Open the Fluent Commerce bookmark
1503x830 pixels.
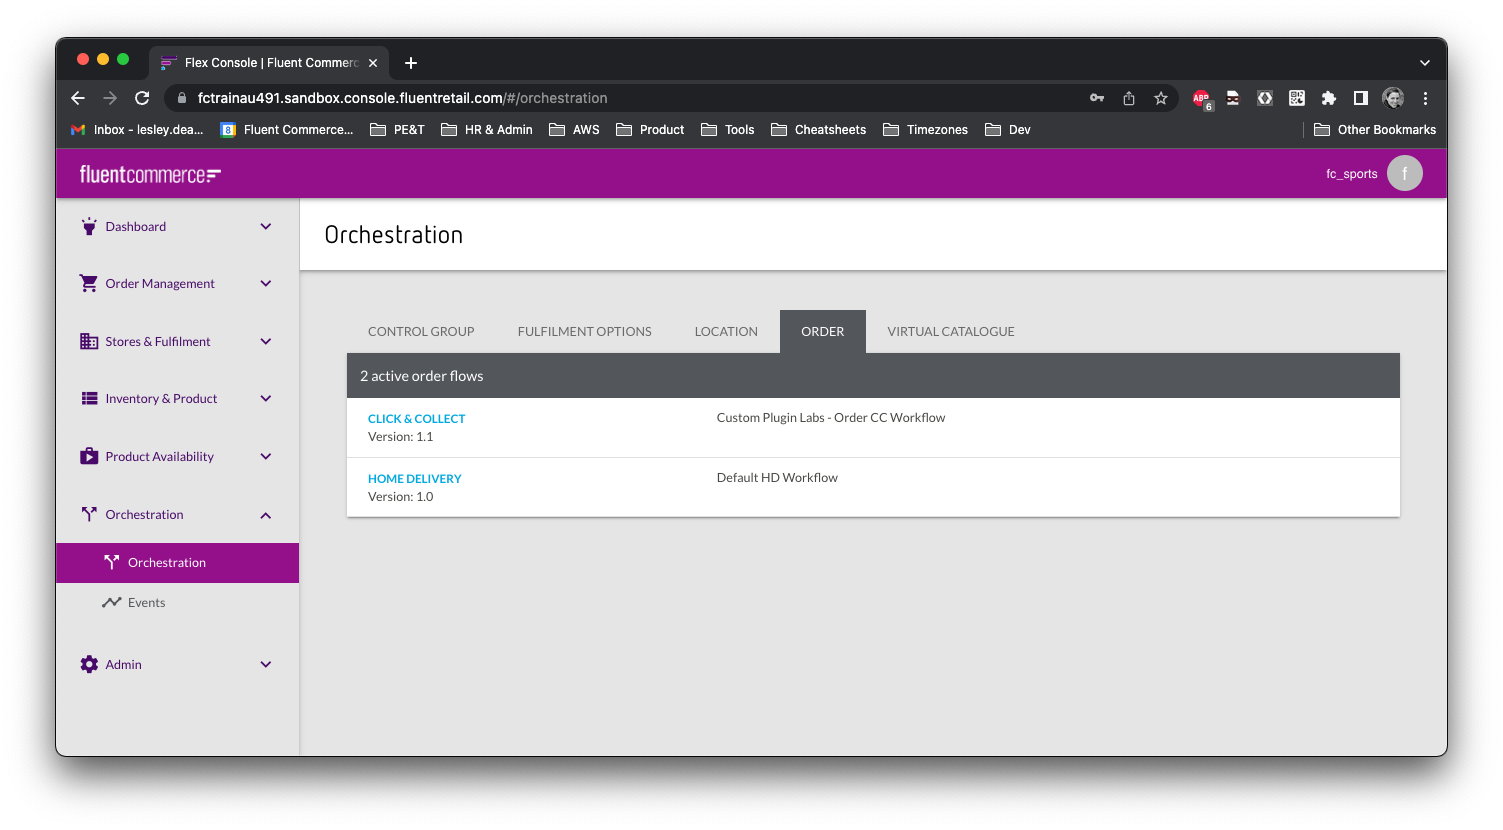click(x=287, y=129)
